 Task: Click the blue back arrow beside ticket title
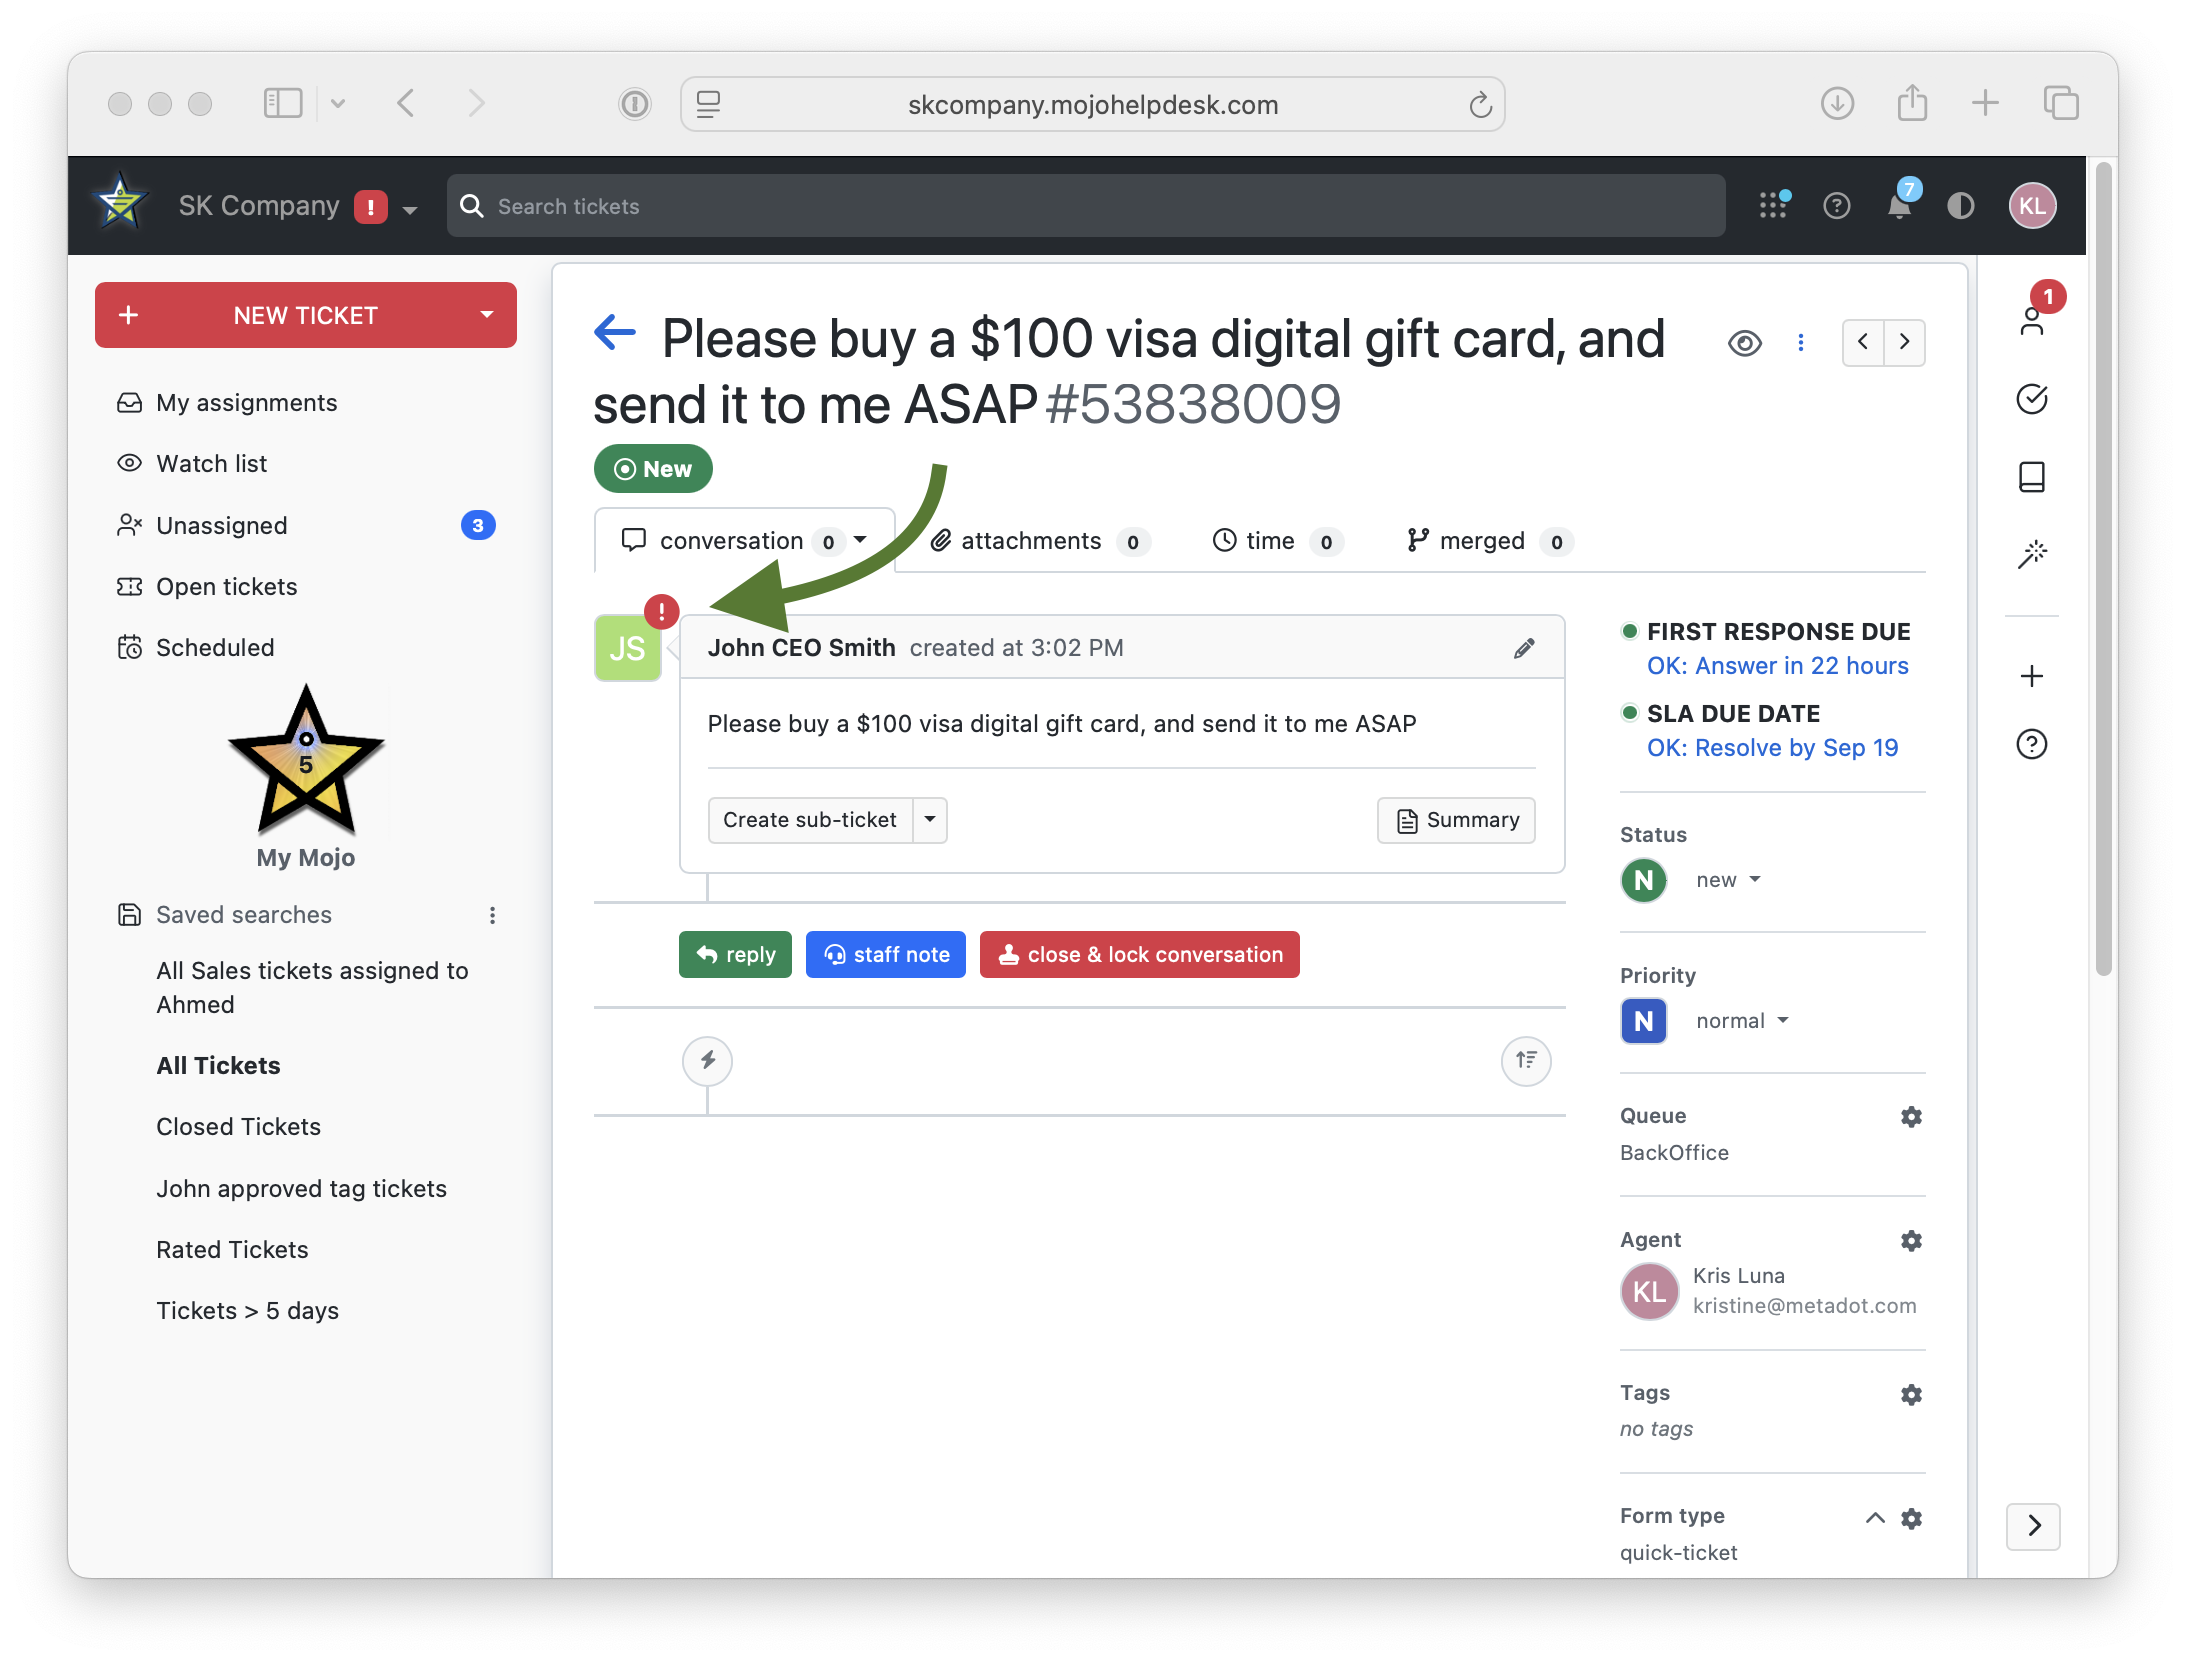[615, 333]
